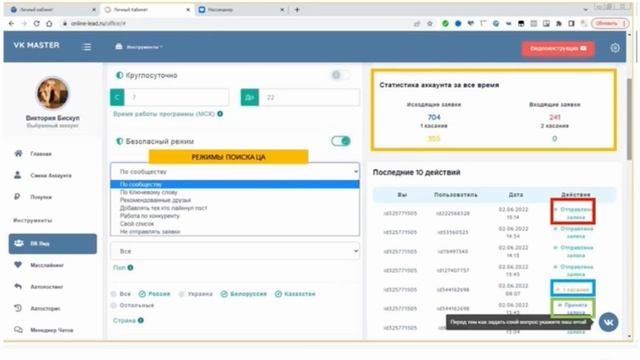
Task: Click the Смена Аккаунта person icon
Action: [18, 175]
